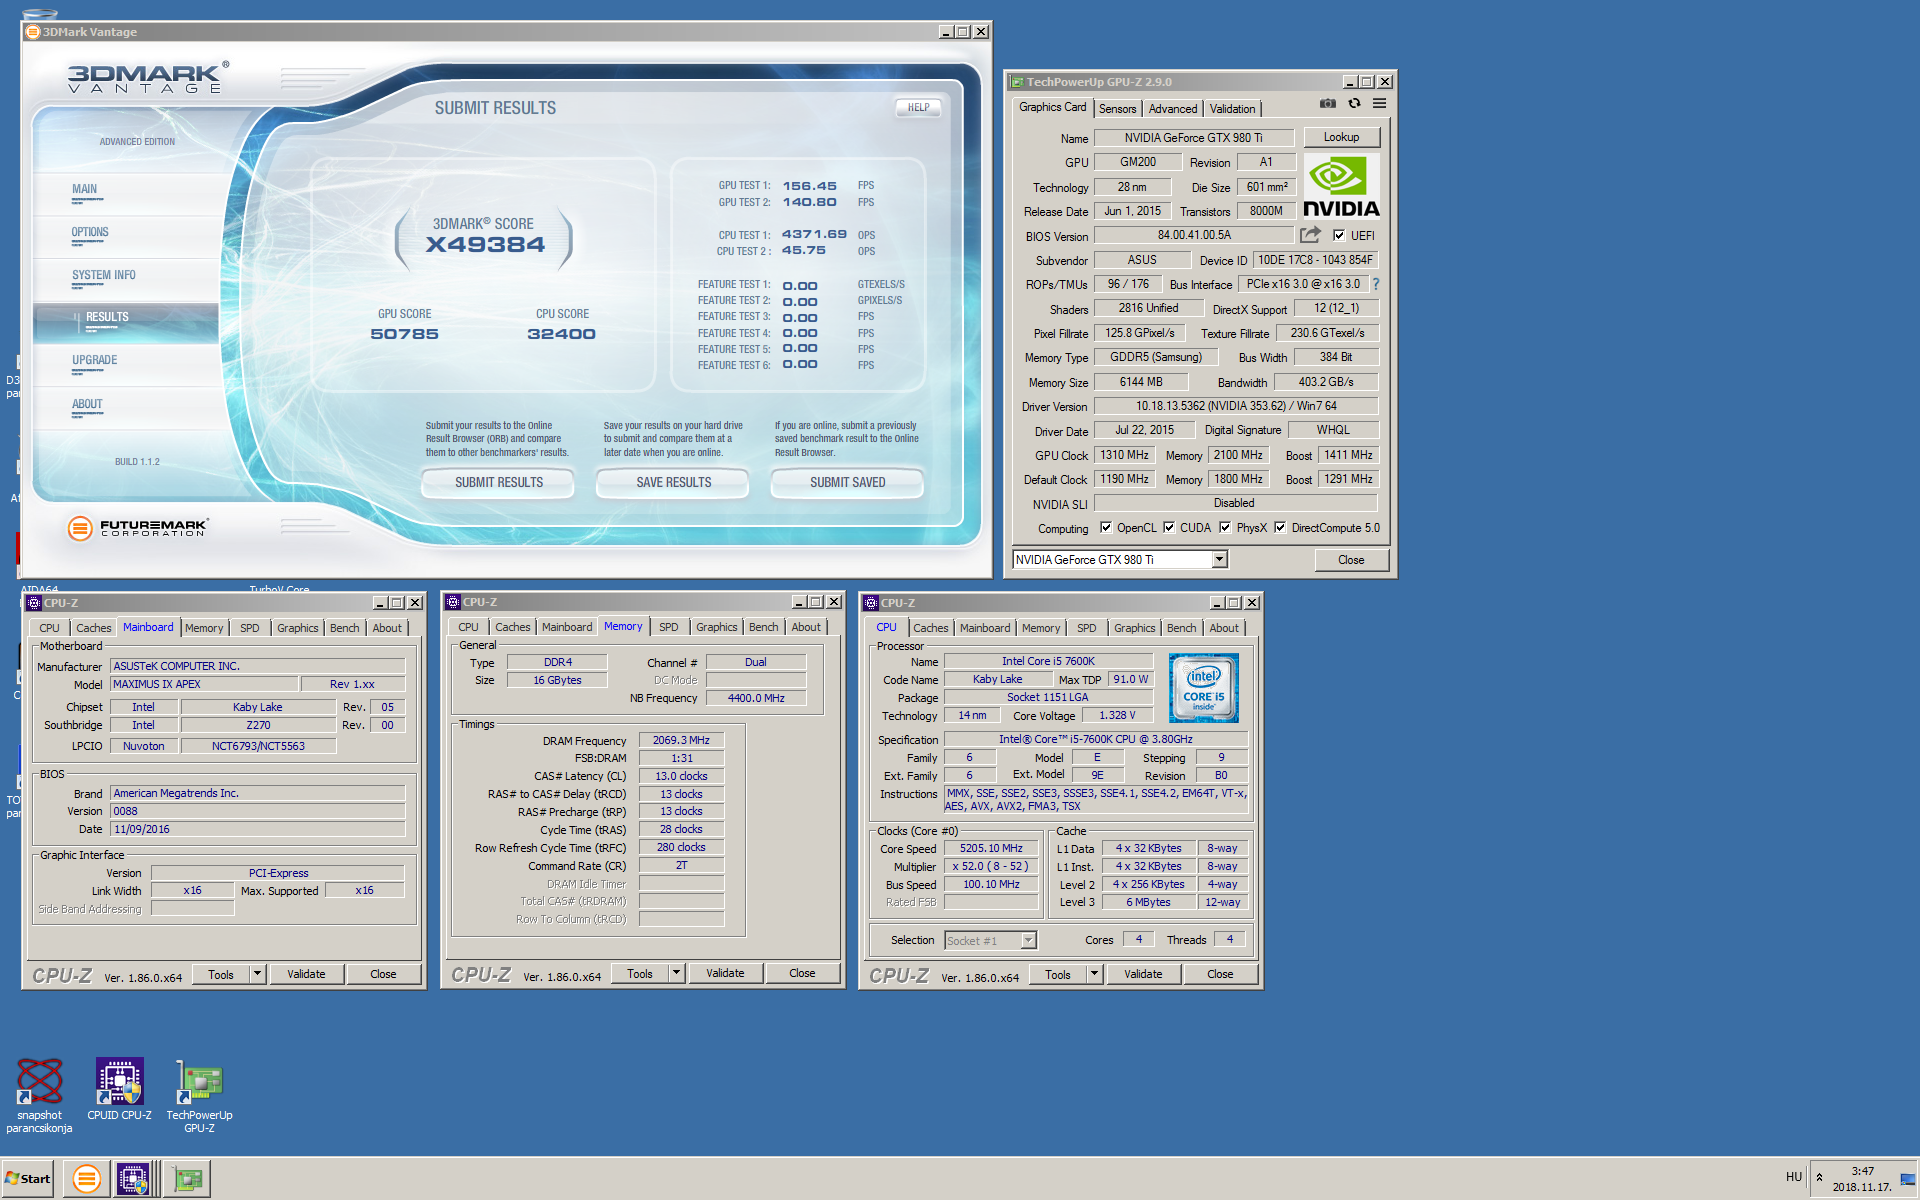
Task: Toggle the DirectCompute 5.0 checkbox
Action: [x=1280, y=527]
